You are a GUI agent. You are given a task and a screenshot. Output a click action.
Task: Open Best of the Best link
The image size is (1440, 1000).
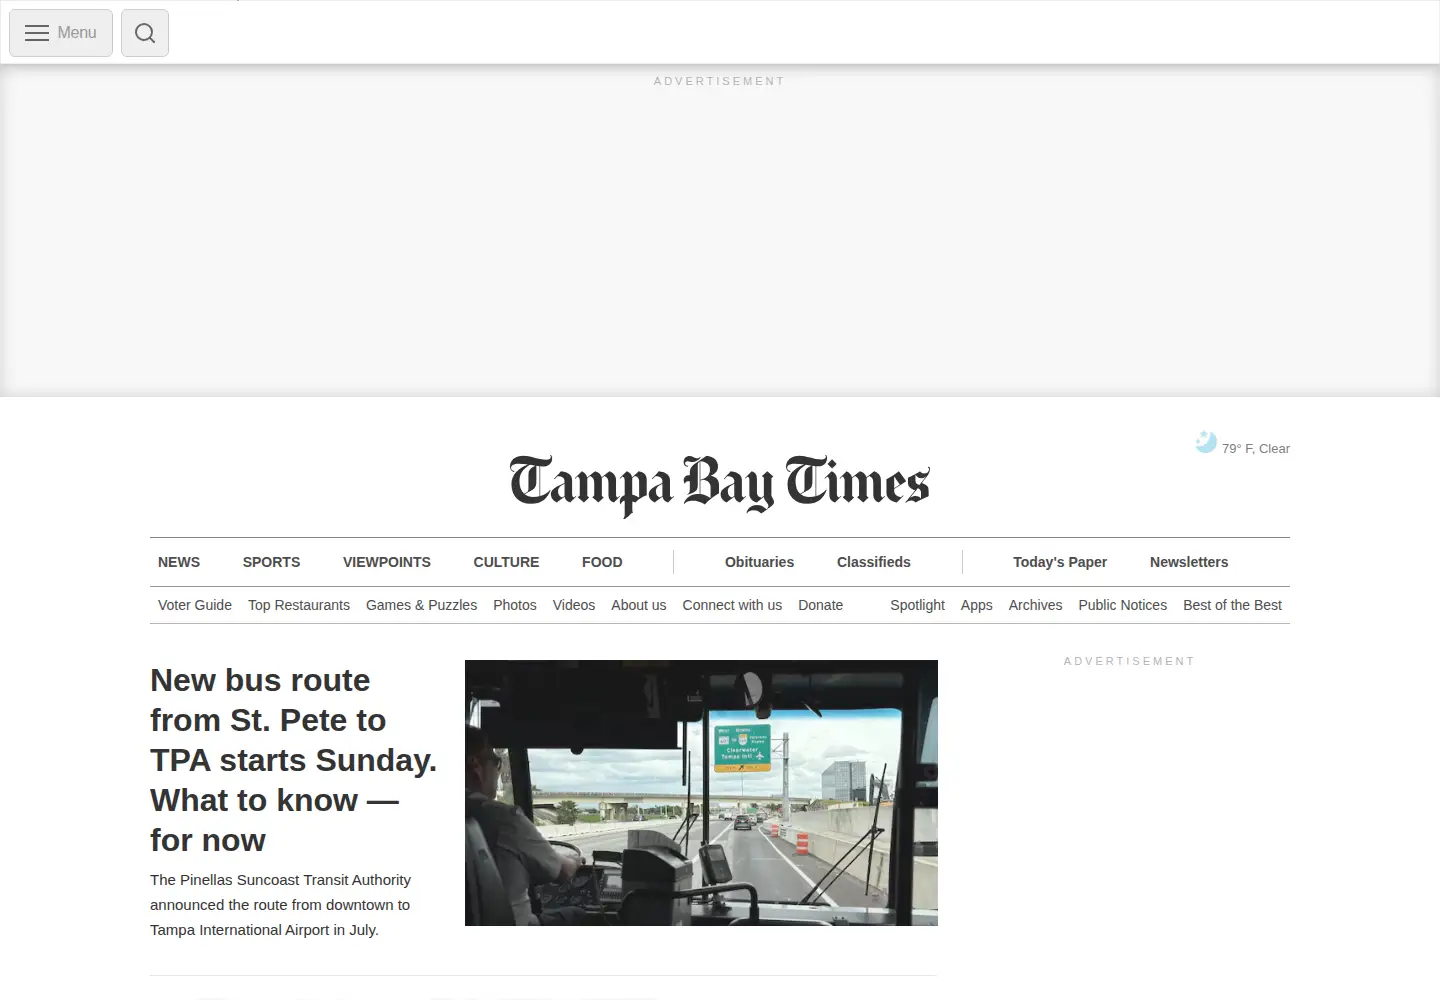pos(1232,605)
